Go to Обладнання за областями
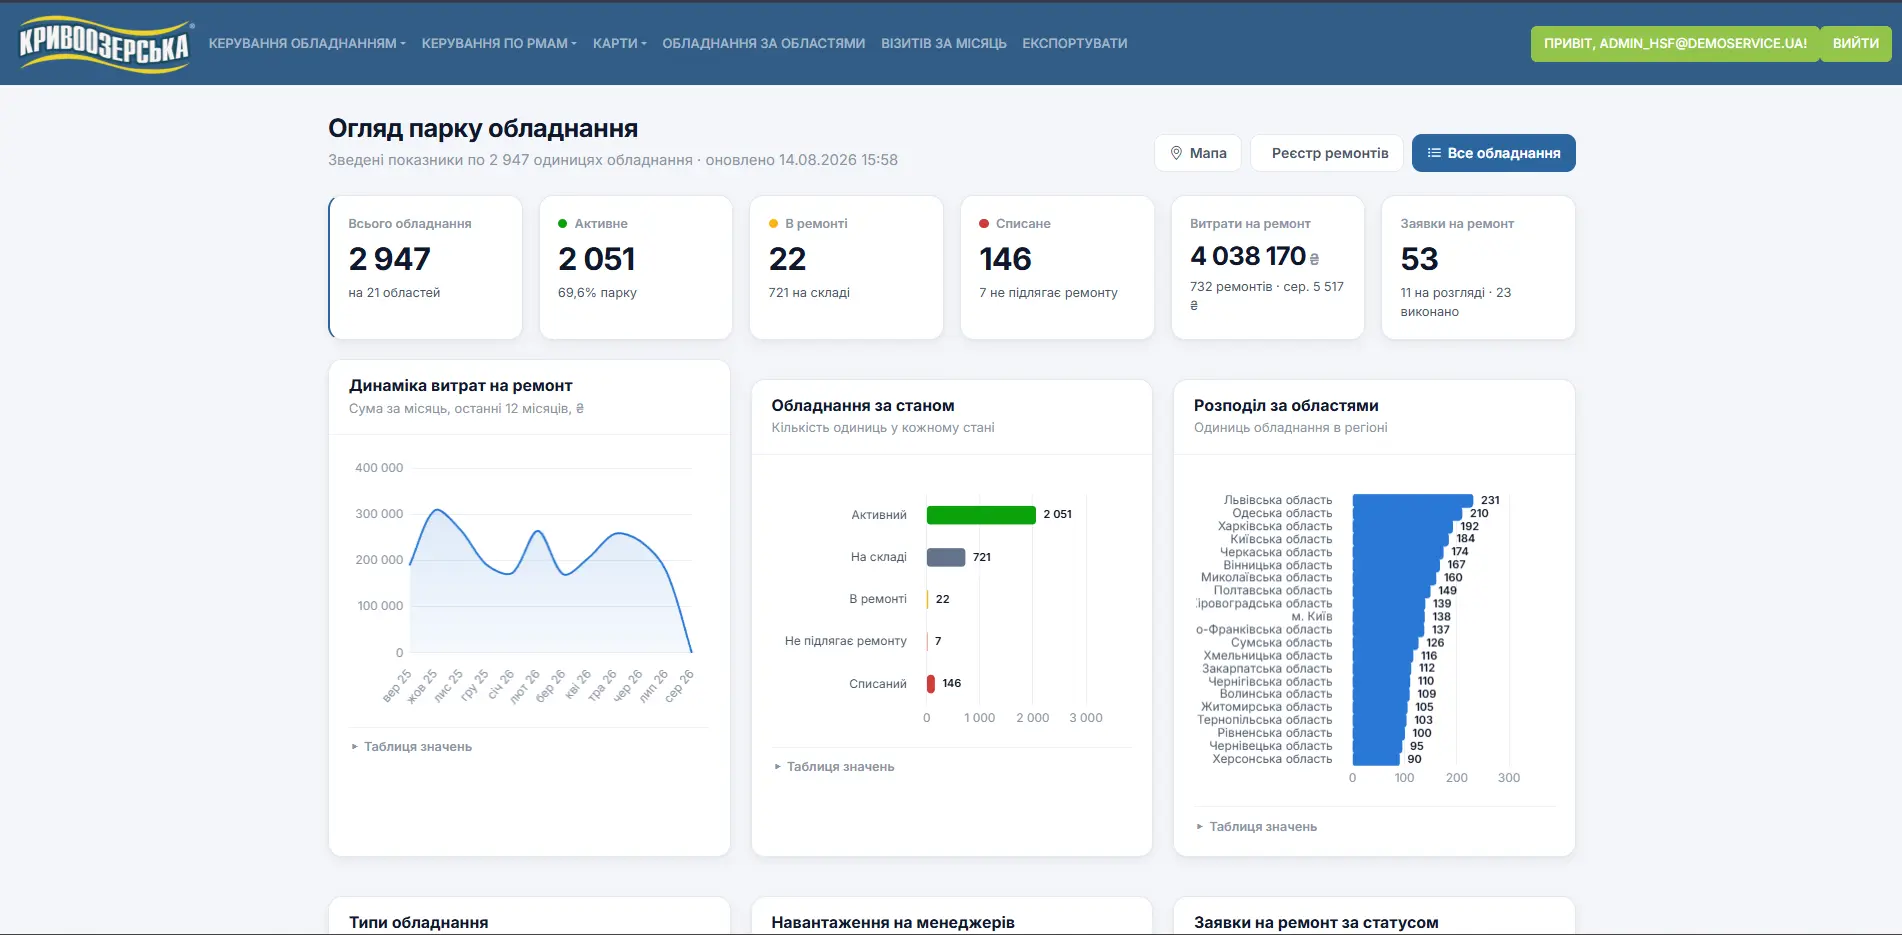This screenshot has height=935, width=1902. (x=763, y=43)
